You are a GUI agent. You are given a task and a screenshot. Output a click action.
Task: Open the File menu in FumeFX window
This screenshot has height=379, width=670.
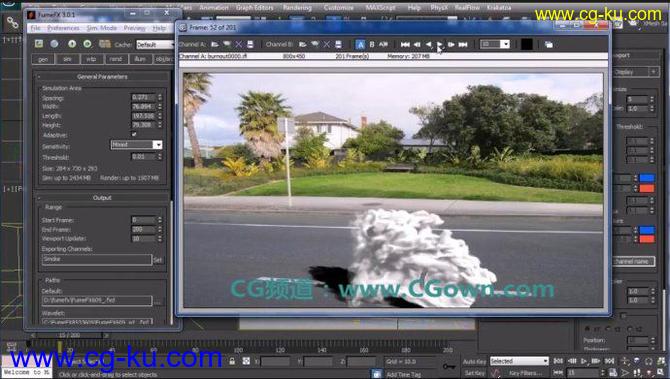(x=35, y=28)
